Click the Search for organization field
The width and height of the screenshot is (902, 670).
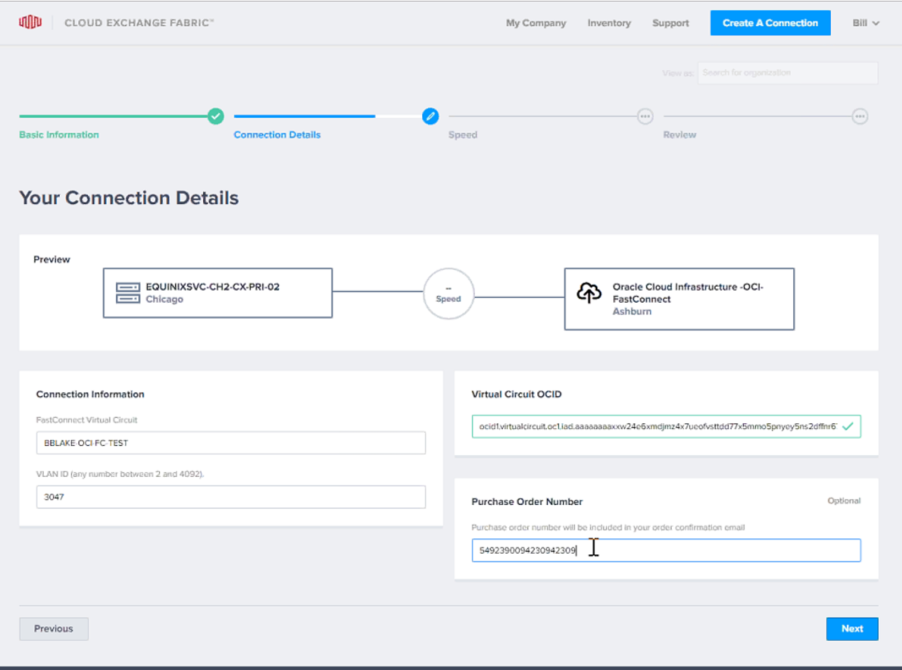point(788,73)
